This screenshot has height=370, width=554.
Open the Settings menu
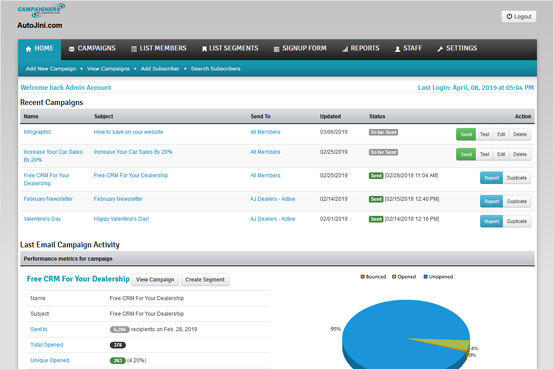[x=457, y=48]
